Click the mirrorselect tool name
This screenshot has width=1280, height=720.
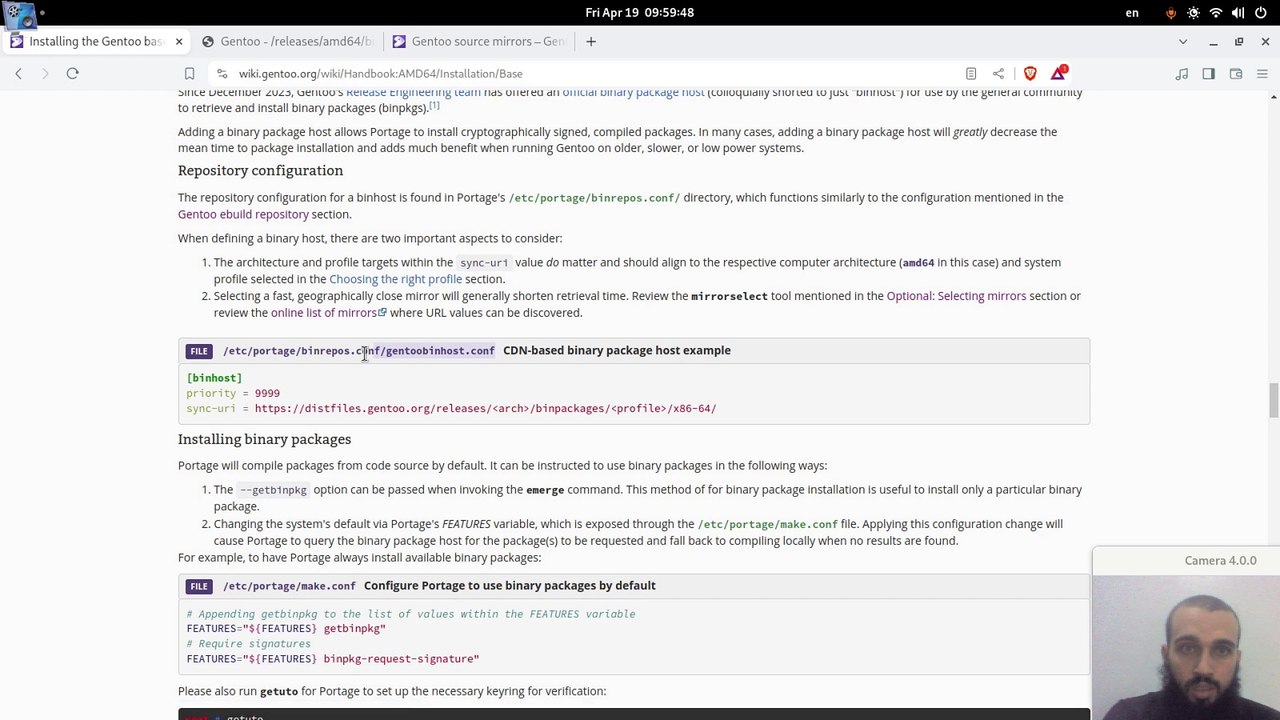[729, 296]
